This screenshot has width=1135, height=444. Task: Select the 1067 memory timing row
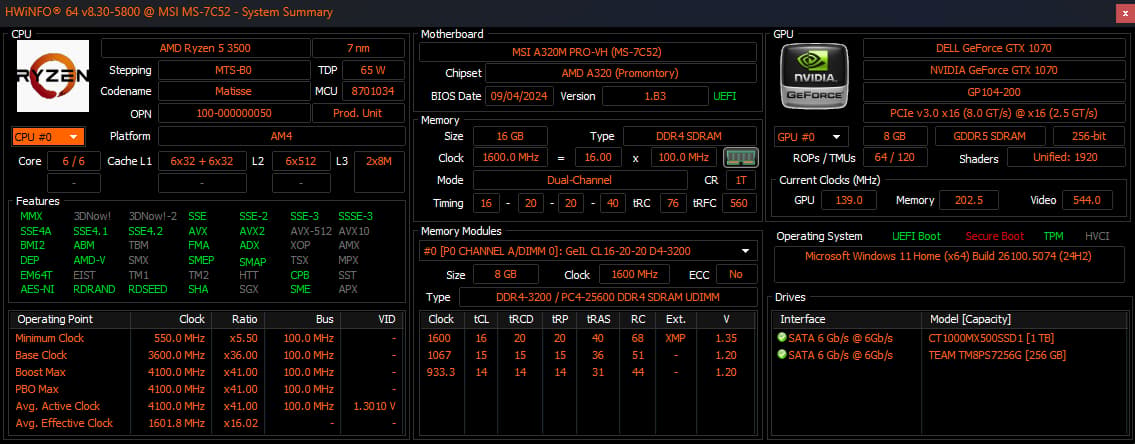[x=588, y=355]
